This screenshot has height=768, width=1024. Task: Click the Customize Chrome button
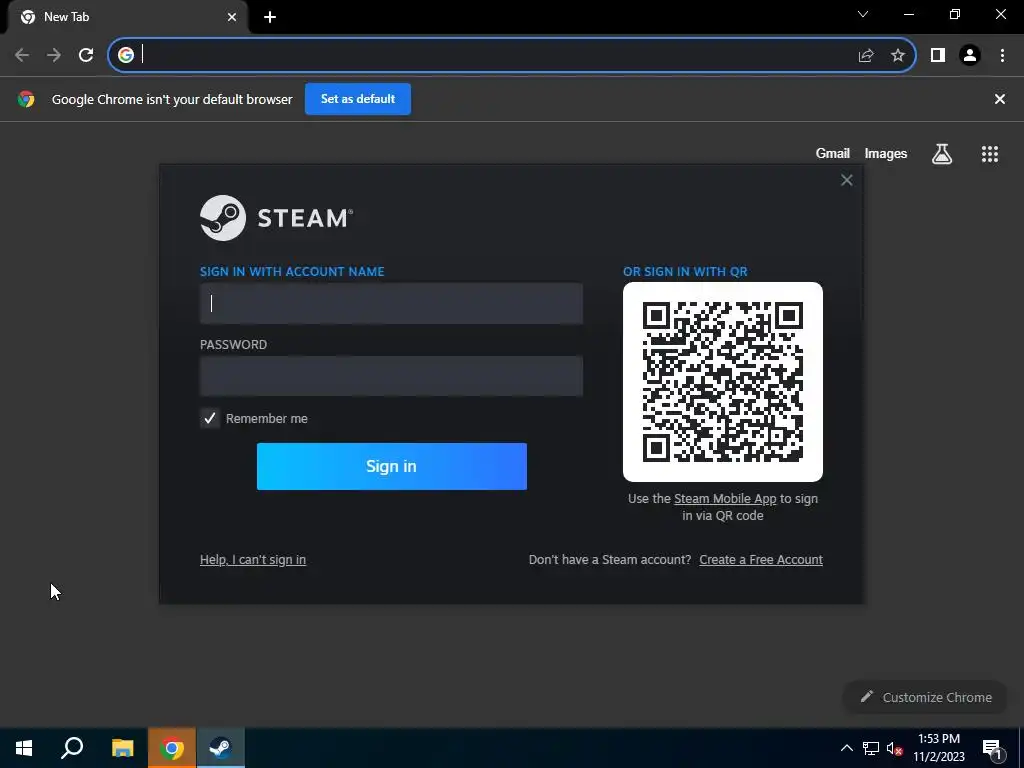[x=926, y=697]
